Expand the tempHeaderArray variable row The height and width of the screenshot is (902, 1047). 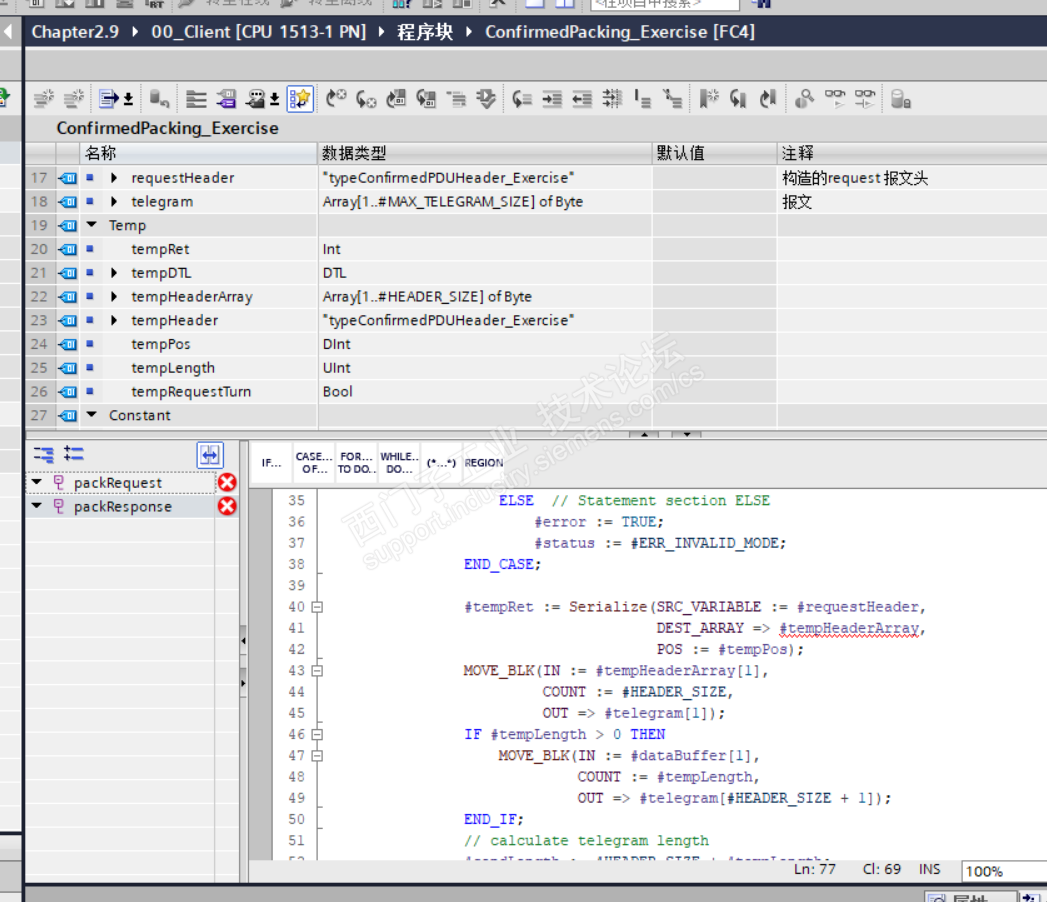click(x=114, y=297)
